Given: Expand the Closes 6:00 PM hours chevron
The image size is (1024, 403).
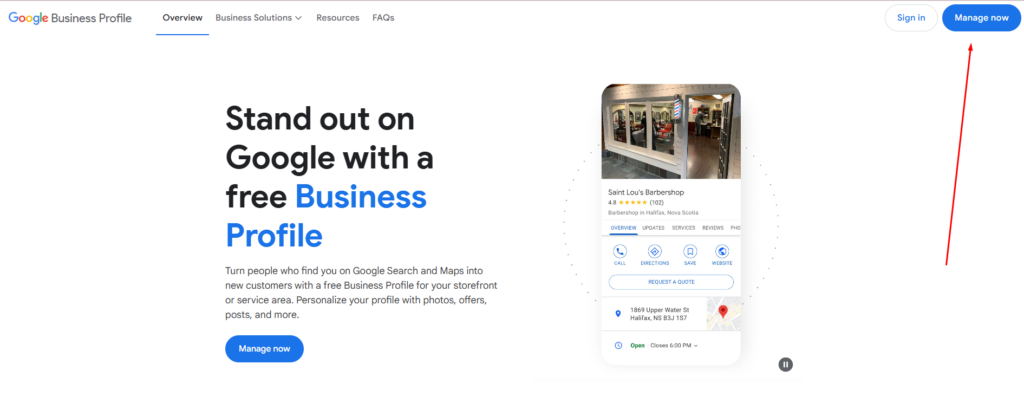Looking at the screenshot, I should point(696,346).
